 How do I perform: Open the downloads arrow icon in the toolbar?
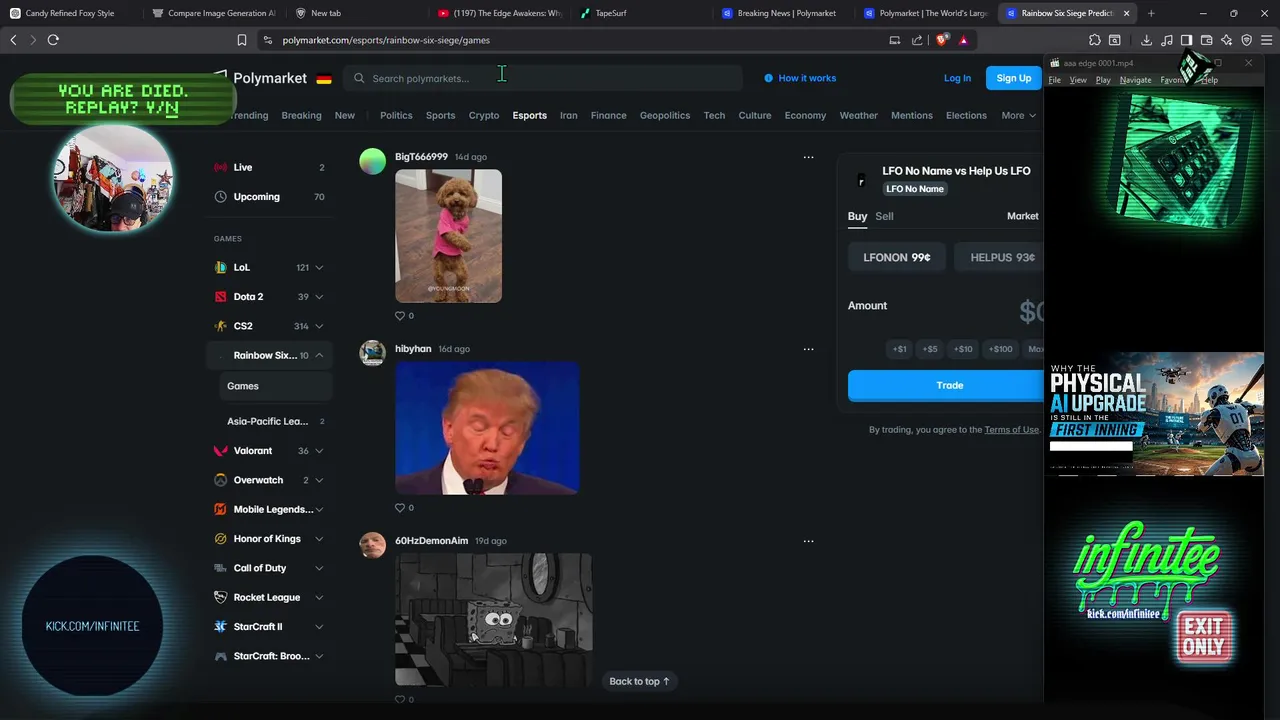pyautogui.click(x=1146, y=40)
